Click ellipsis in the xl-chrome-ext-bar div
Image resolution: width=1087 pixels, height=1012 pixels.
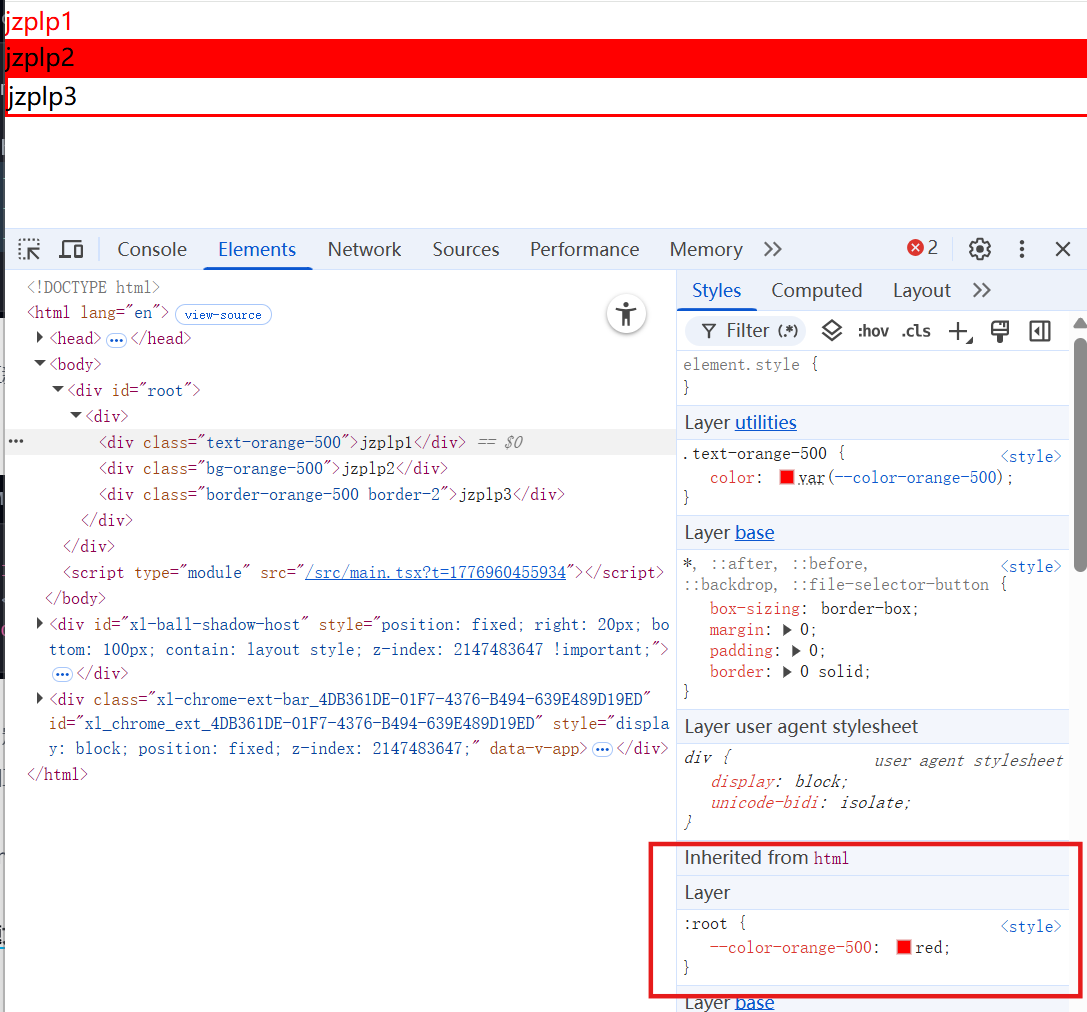(602, 749)
